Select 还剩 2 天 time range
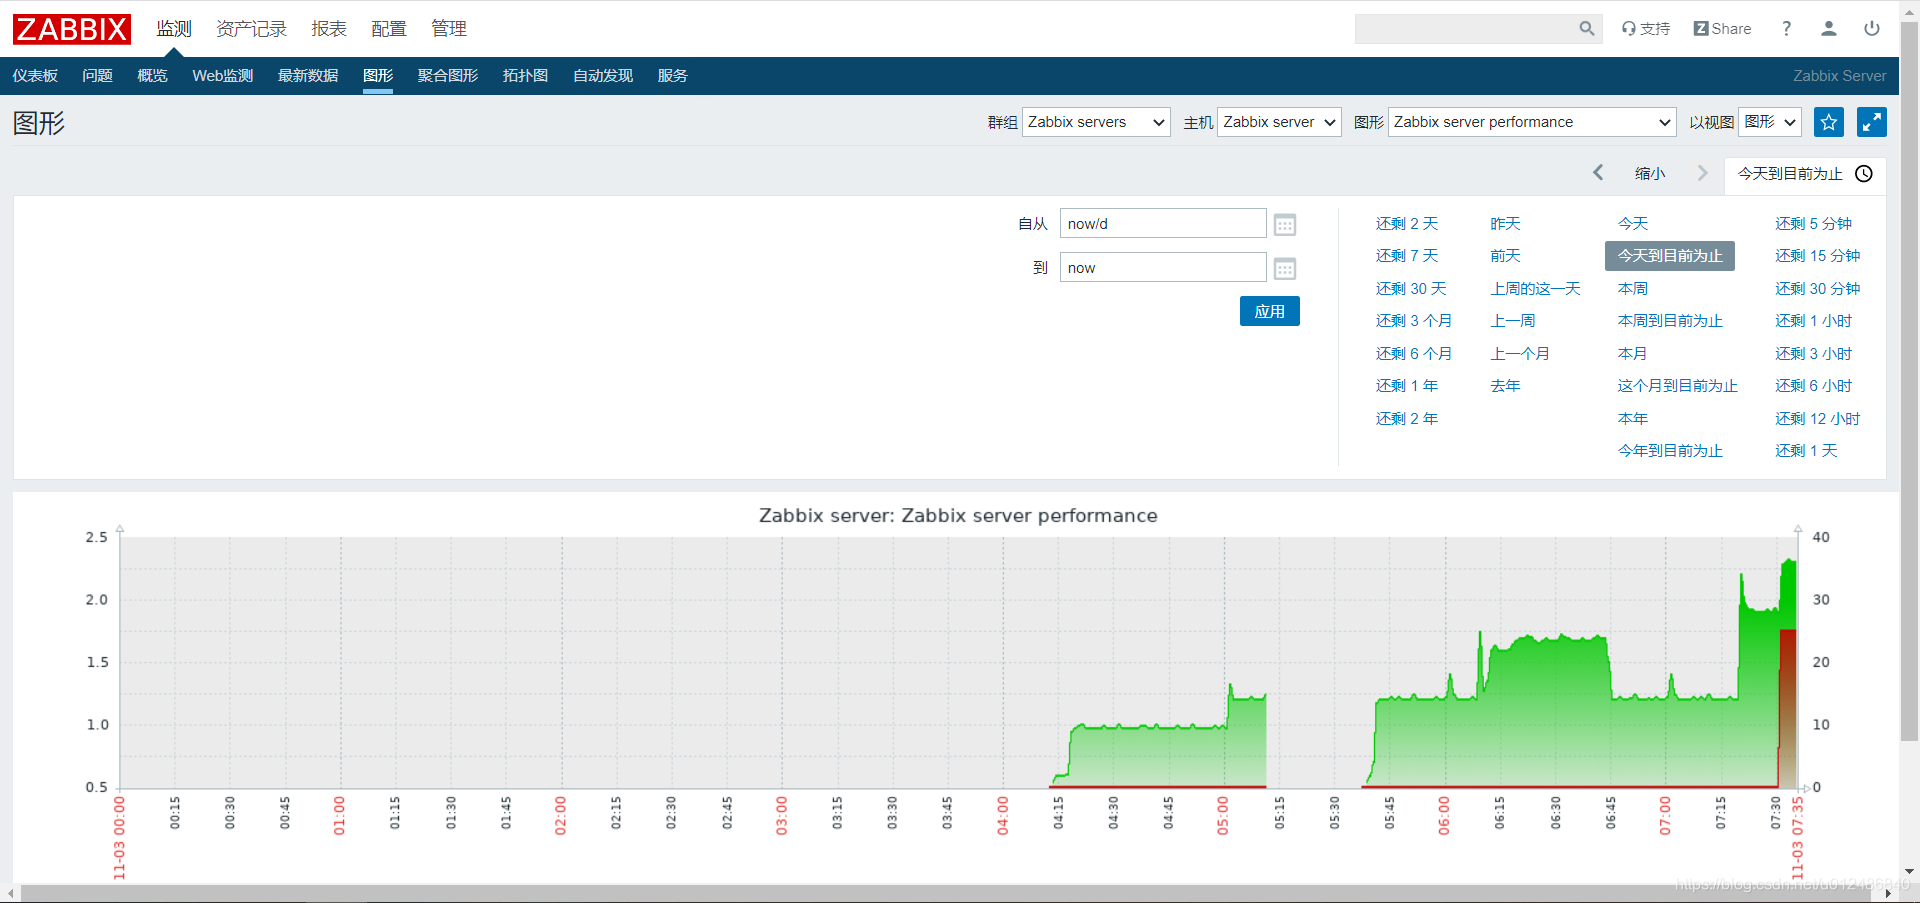 coord(1407,224)
